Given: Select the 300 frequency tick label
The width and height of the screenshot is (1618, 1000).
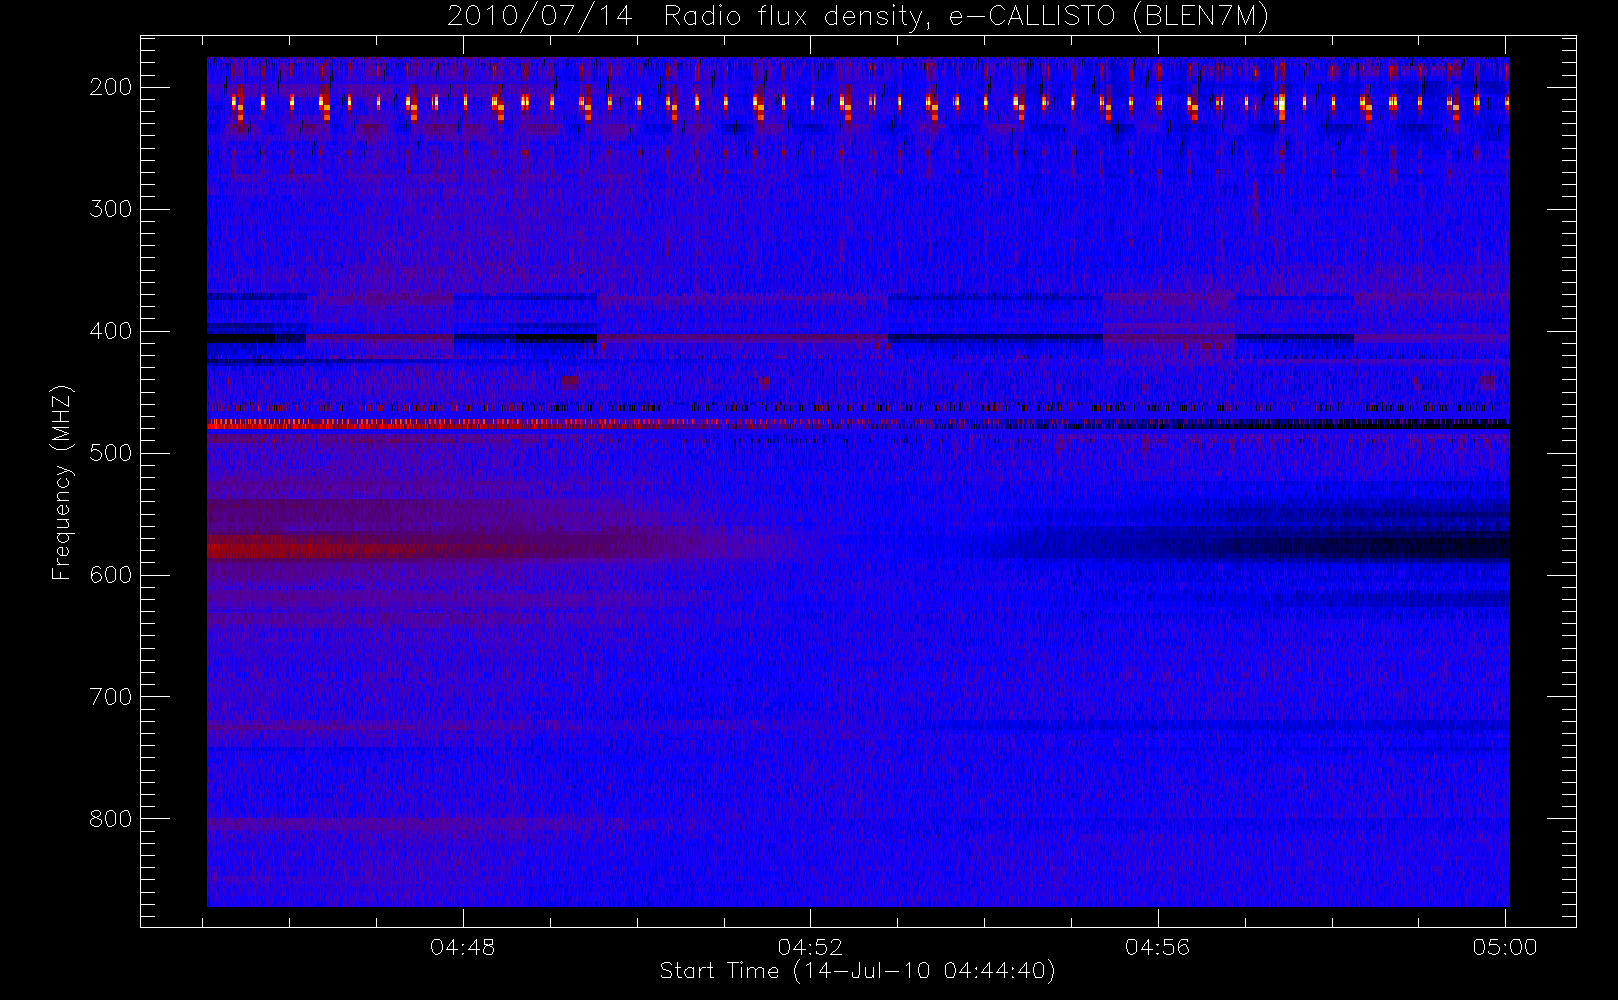Looking at the screenshot, I should (111, 209).
